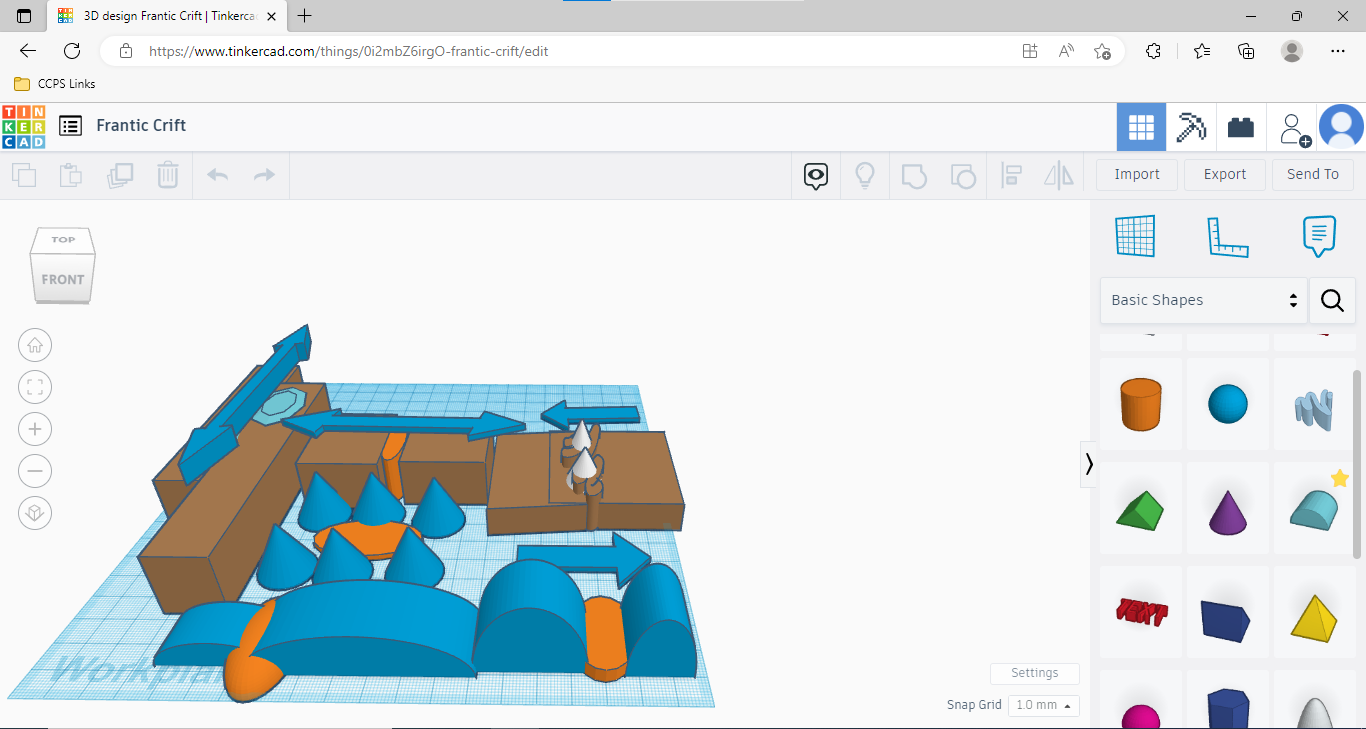Image resolution: width=1366 pixels, height=729 pixels.
Task: Open the designs list icon
Action: point(70,126)
